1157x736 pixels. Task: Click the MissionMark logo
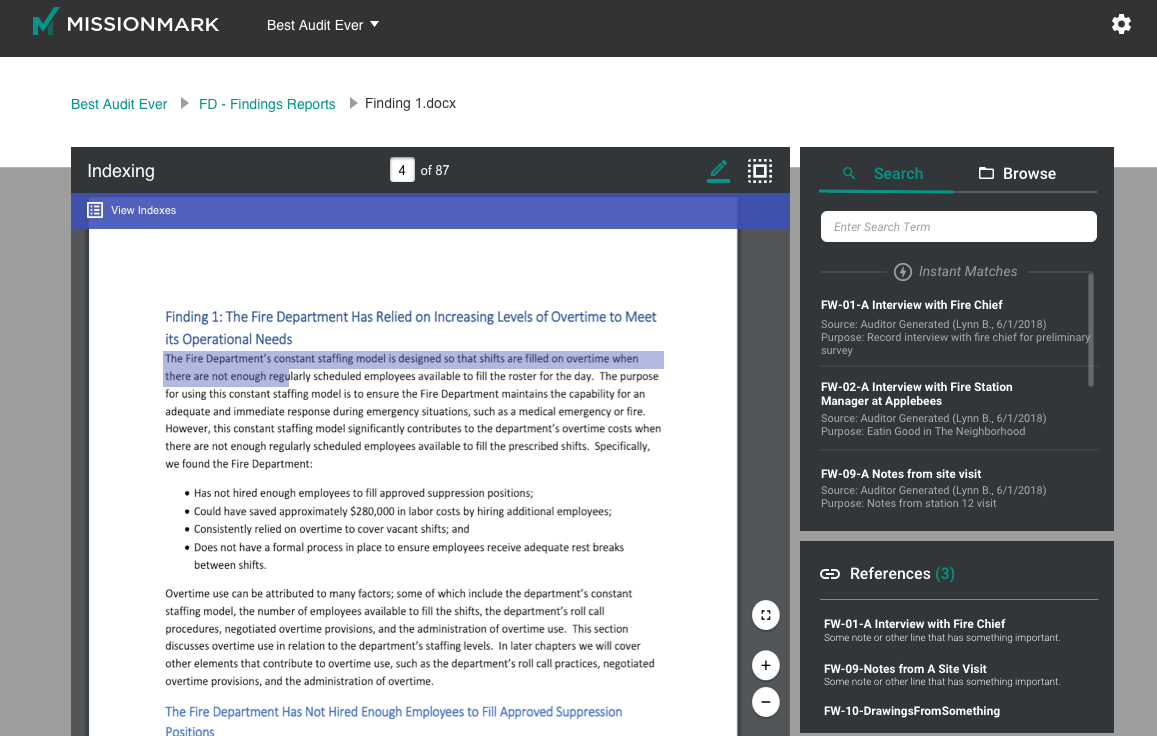point(126,22)
